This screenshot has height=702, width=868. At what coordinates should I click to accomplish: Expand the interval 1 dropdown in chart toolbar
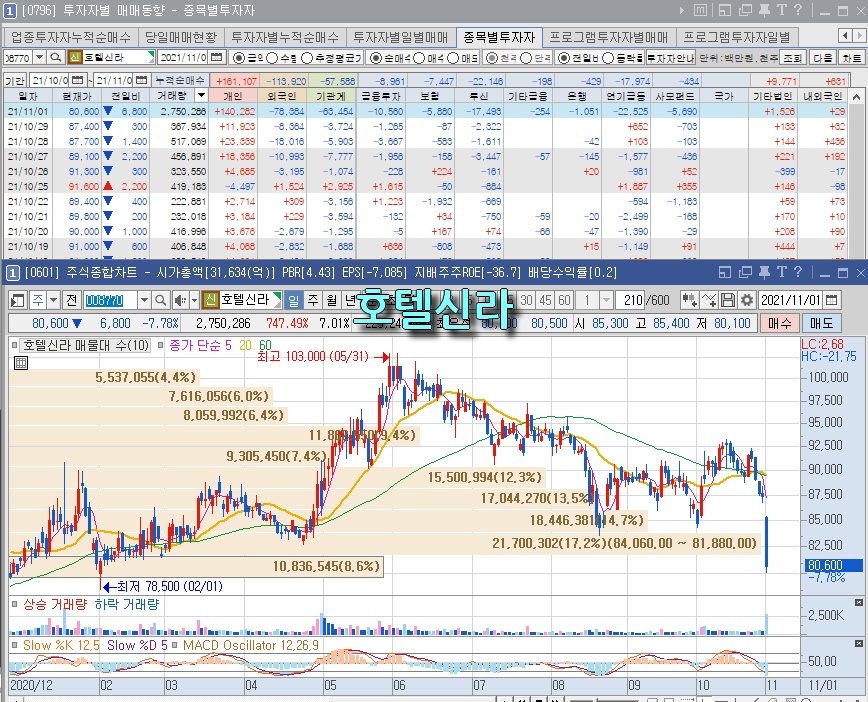point(606,300)
